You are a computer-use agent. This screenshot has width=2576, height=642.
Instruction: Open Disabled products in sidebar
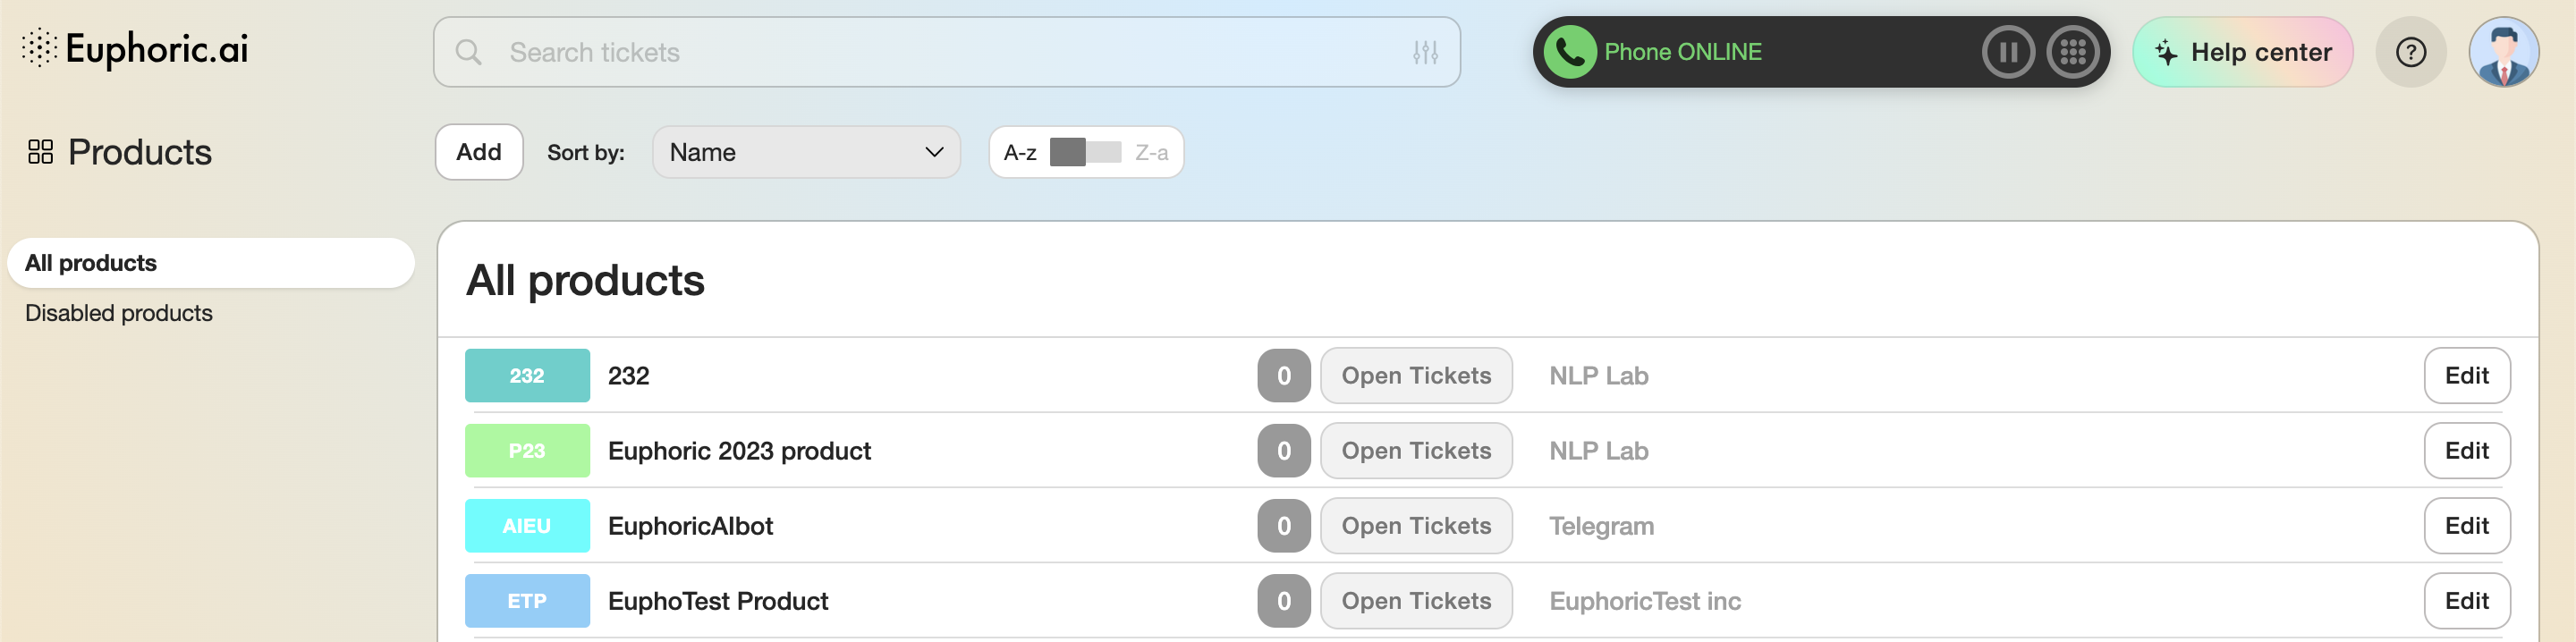point(119,313)
